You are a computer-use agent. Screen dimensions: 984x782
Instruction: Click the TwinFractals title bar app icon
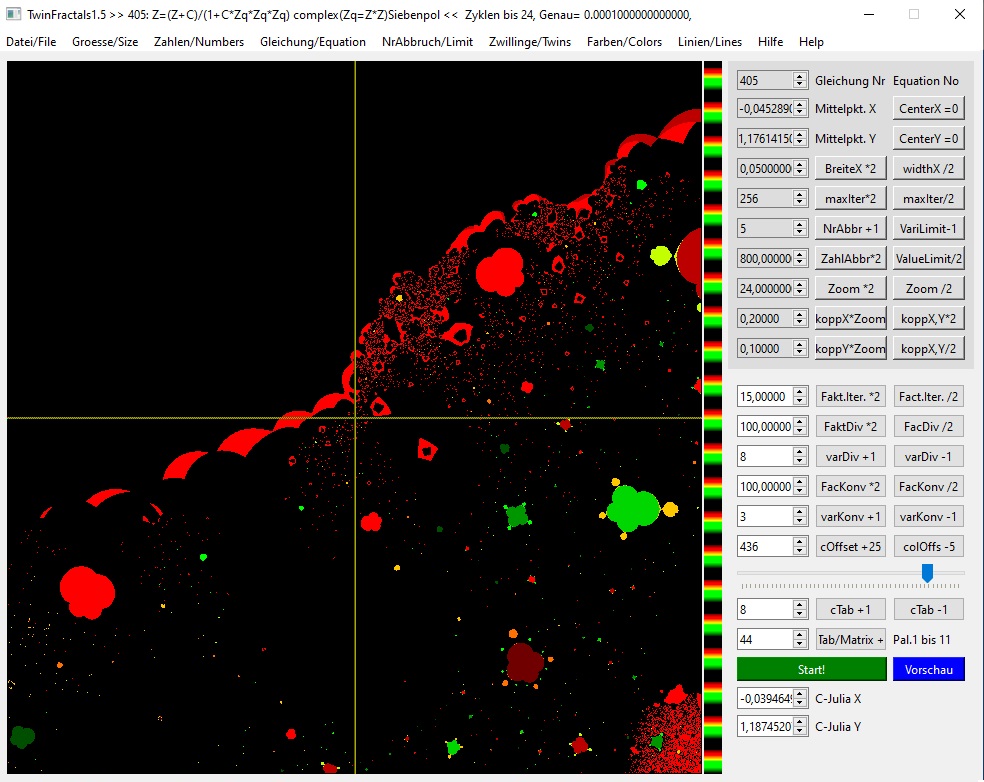click(13, 14)
